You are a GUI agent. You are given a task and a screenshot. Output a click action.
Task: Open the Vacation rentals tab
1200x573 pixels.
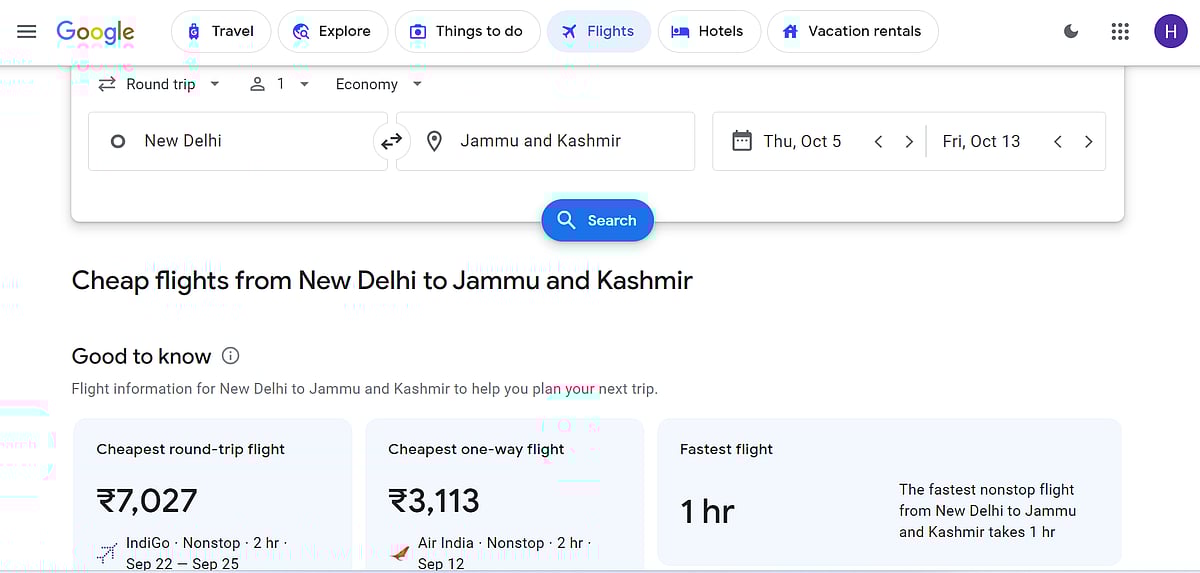[x=852, y=31]
